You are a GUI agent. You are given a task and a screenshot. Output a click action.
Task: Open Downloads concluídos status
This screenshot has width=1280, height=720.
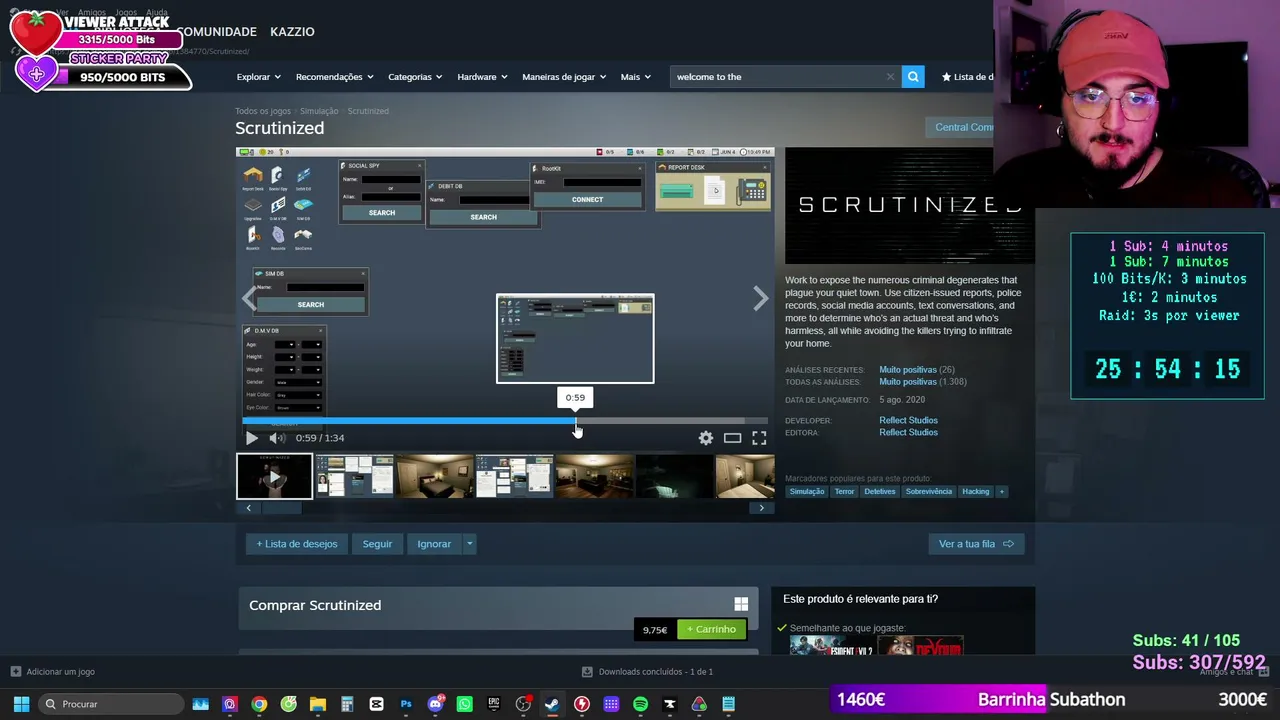coord(648,672)
